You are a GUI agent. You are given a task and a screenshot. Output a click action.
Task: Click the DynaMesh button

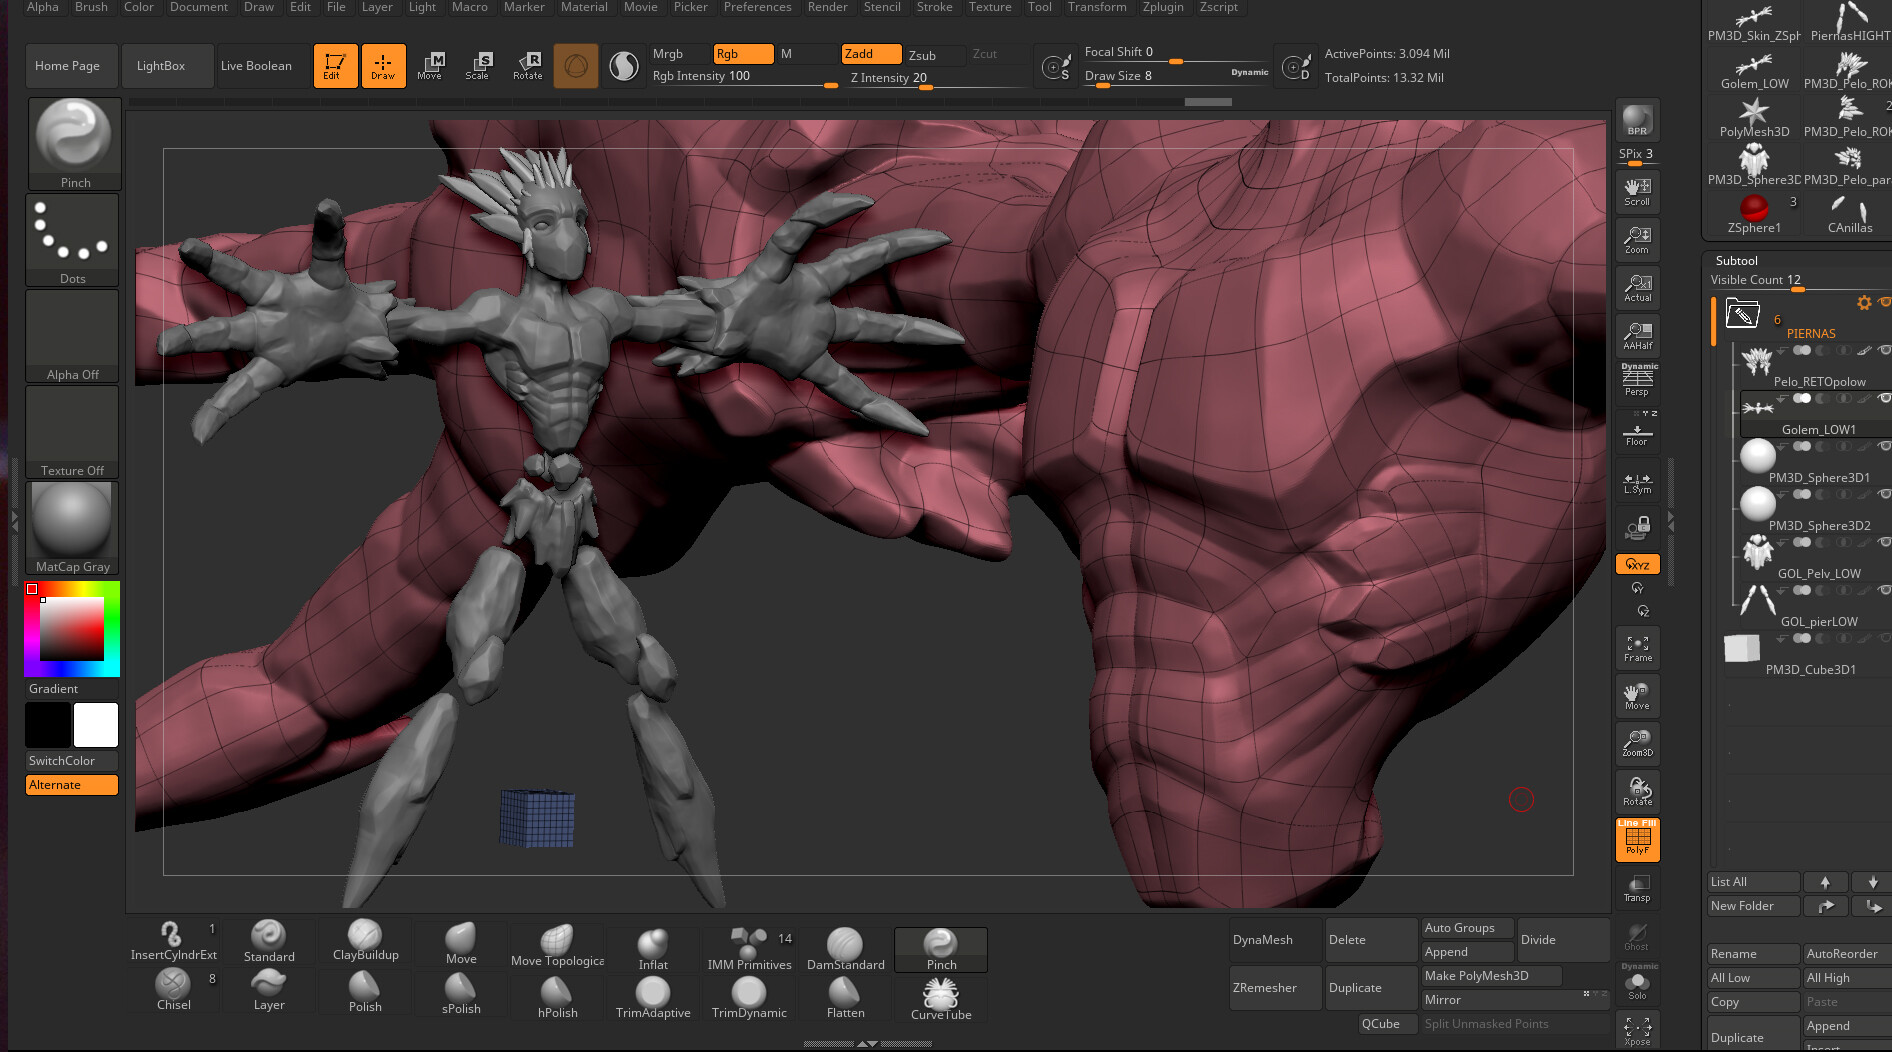click(1265, 939)
